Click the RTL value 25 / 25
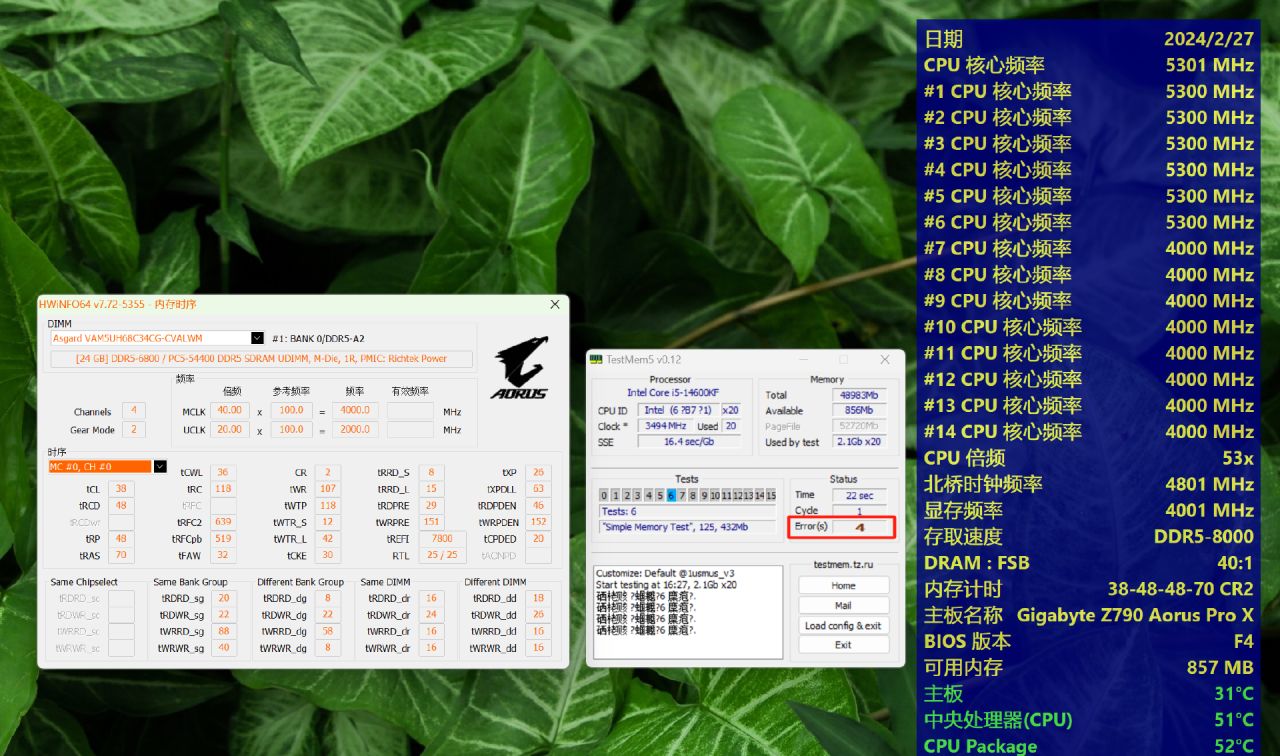Viewport: 1280px width, 756px height. pyautogui.click(x=442, y=556)
